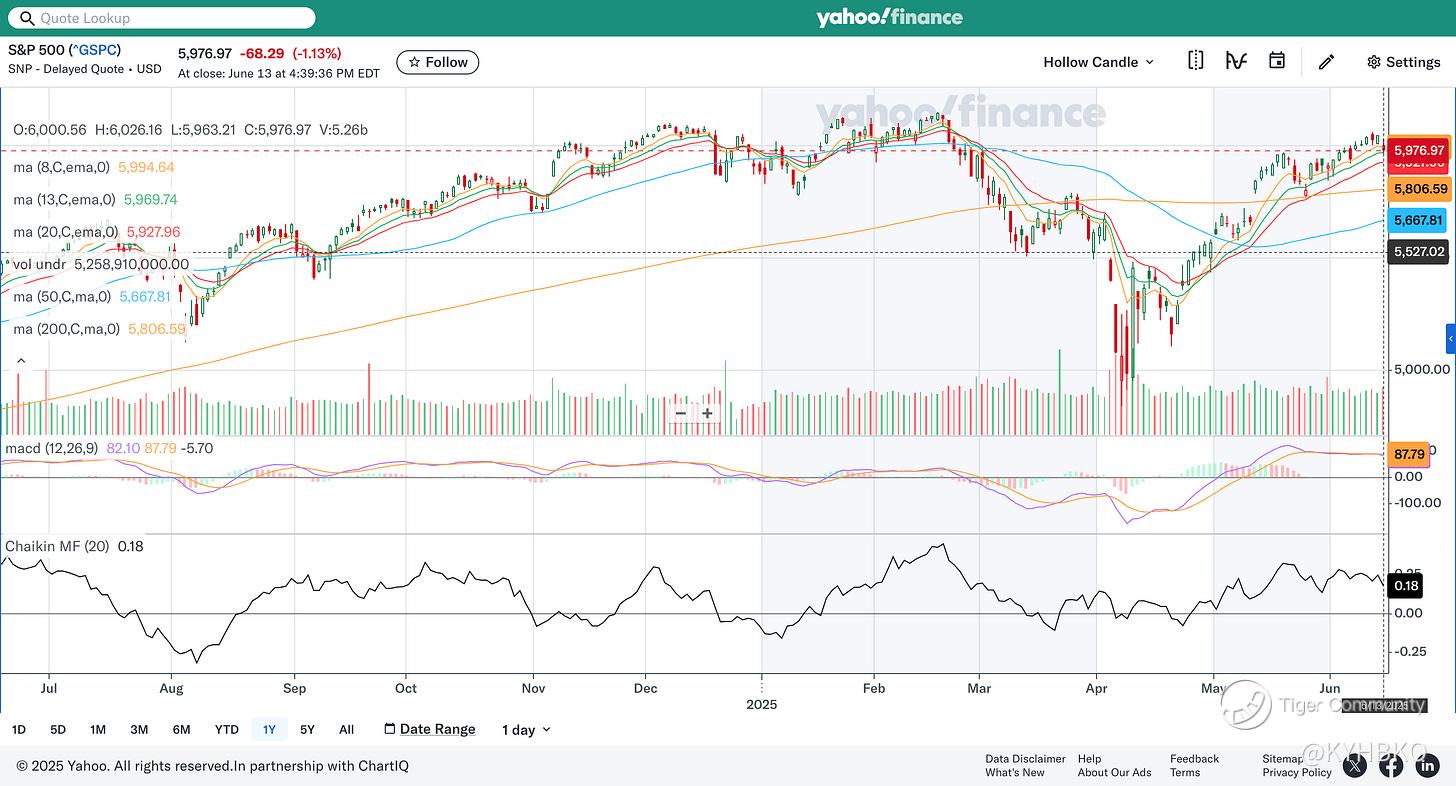Open chart Settings
Viewport: 1456px width, 786px height.
click(x=1403, y=62)
